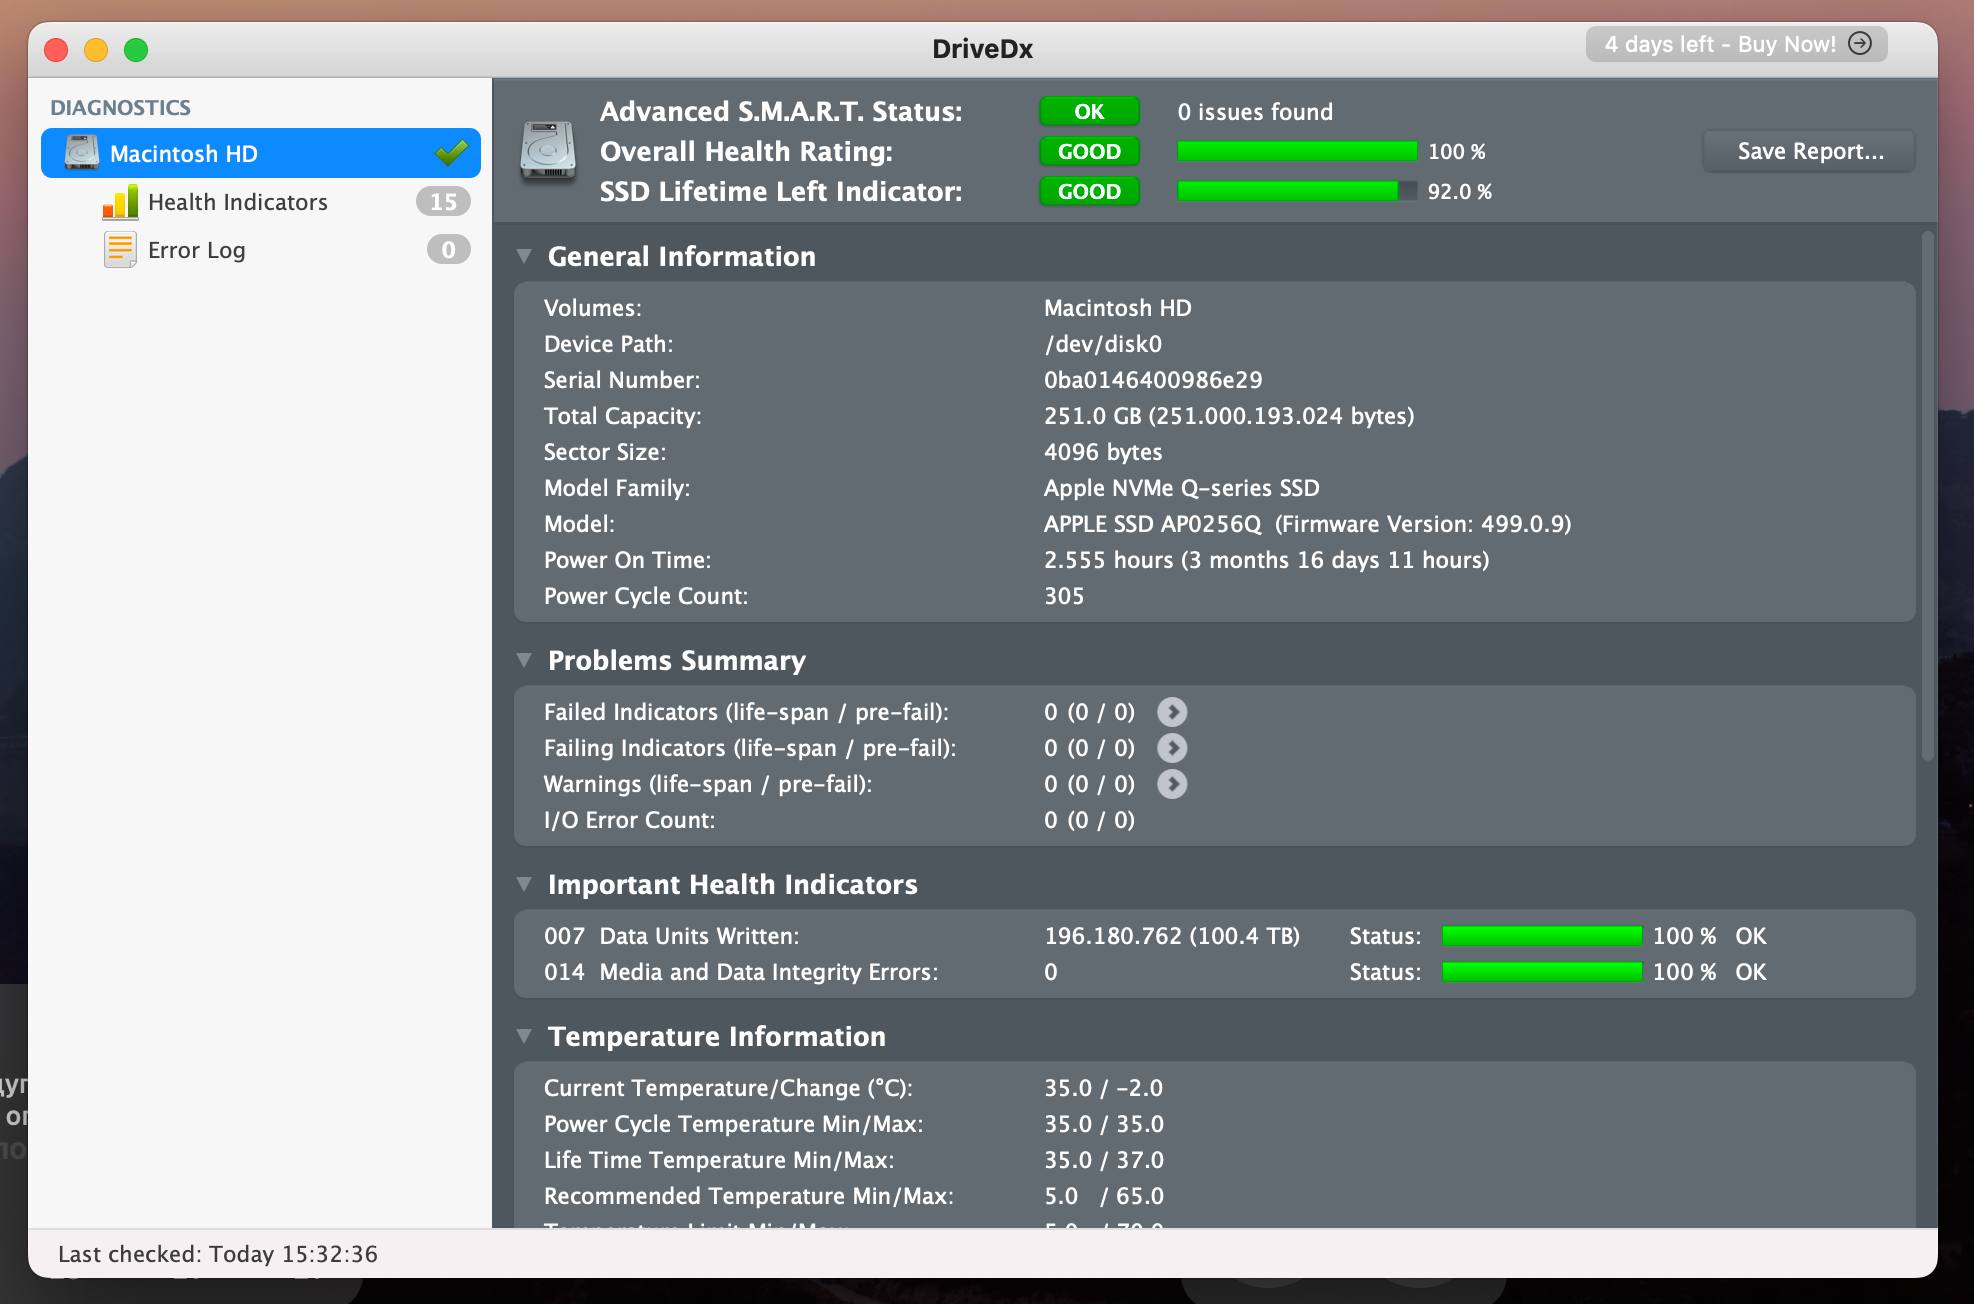
Task: Click Current Temperature value 35.0 / -2.0
Action: pos(1104,1089)
